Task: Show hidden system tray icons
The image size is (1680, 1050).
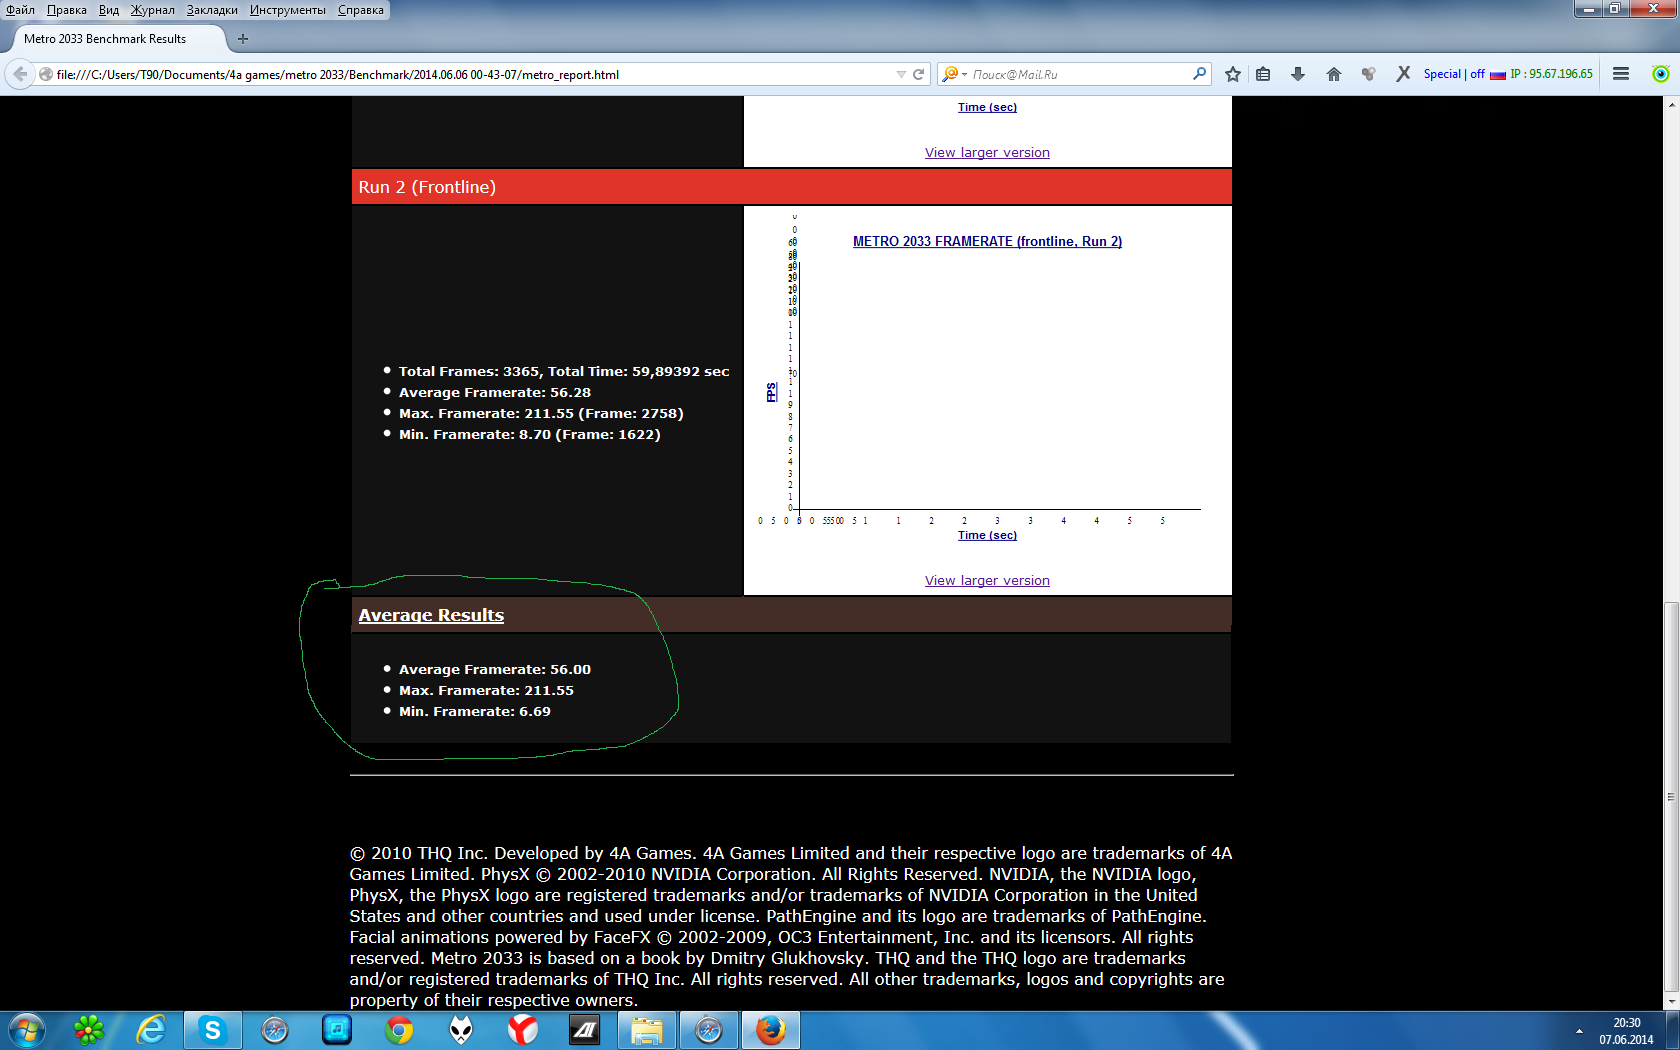Action: [x=1579, y=1031]
